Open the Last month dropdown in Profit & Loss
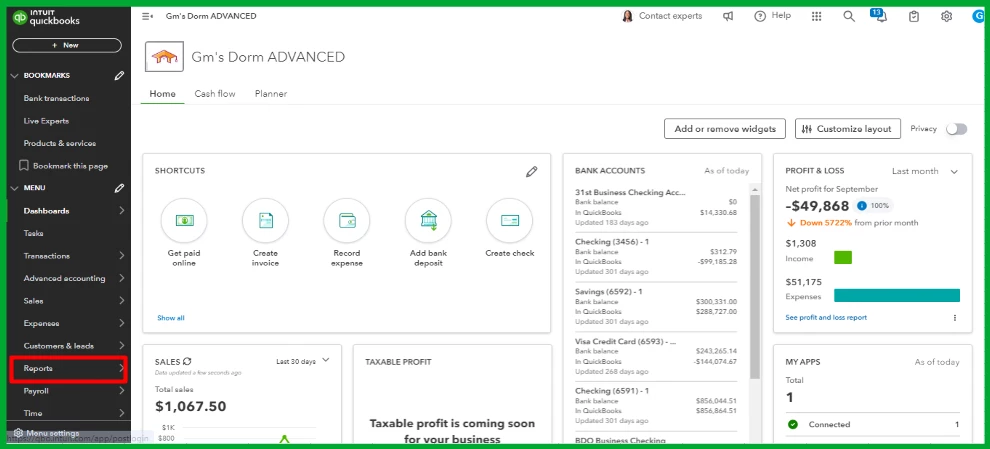This screenshot has width=990, height=449. pos(925,171)
